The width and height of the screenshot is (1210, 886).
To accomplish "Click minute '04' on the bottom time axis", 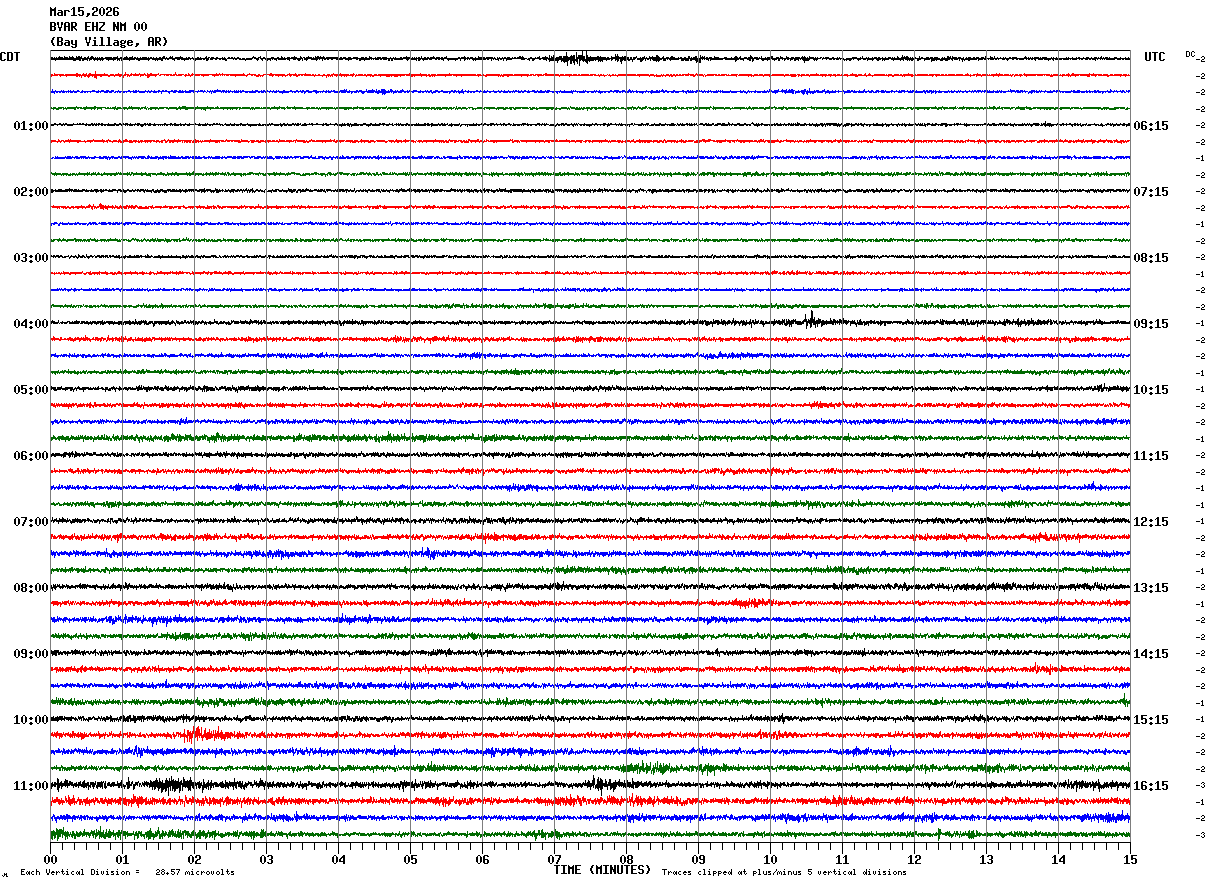I will [x=338, y=859].
